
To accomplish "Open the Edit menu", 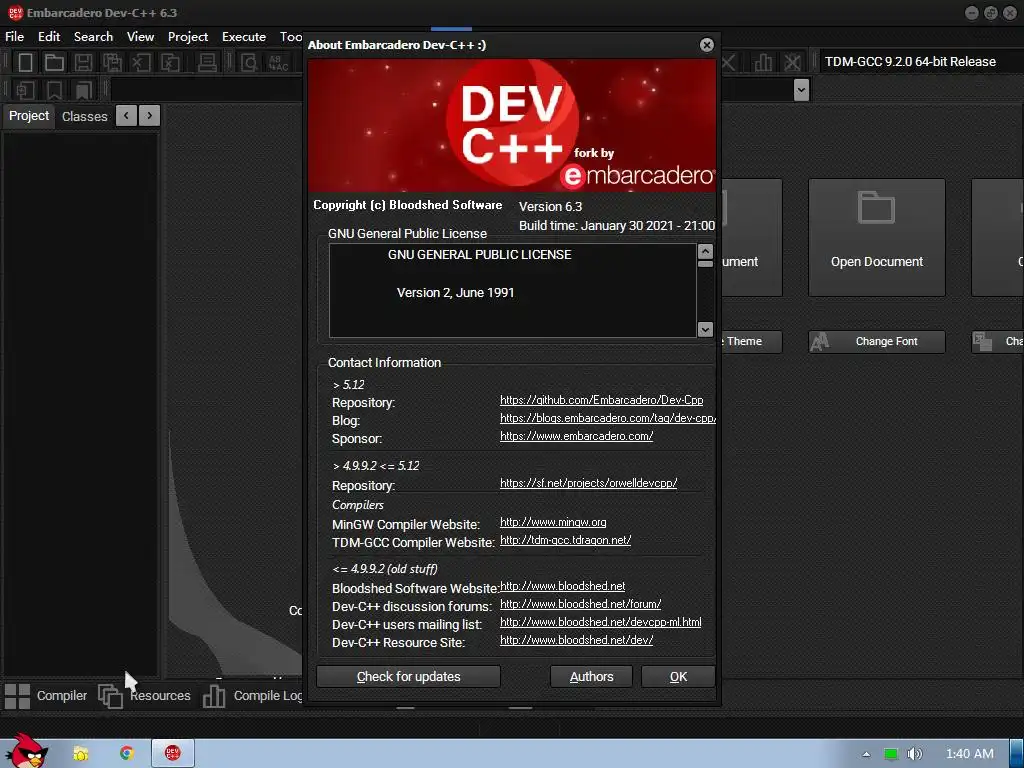I will point(49,37).
